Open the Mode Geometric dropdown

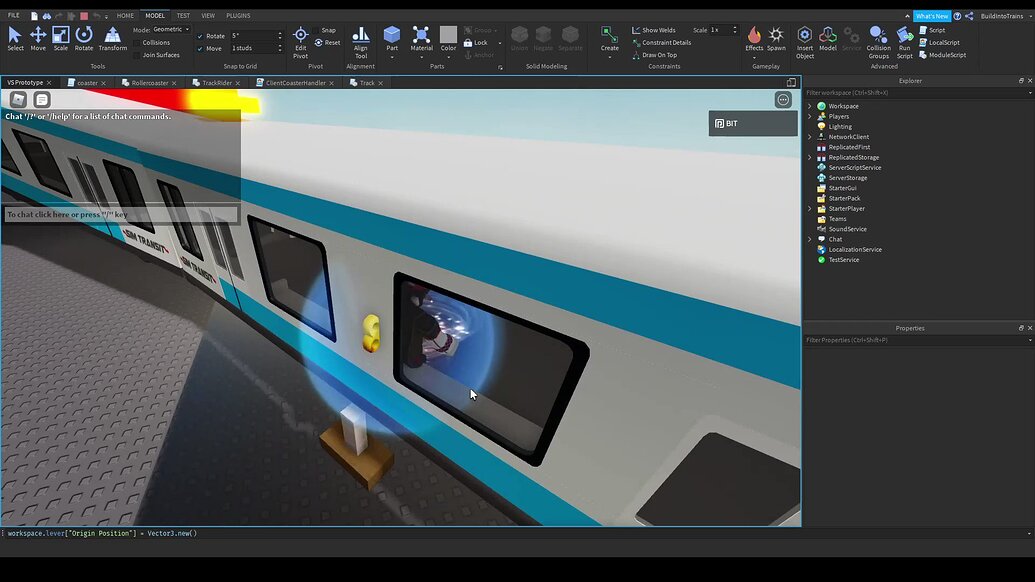pyautogui.click(x=171, y=30)
